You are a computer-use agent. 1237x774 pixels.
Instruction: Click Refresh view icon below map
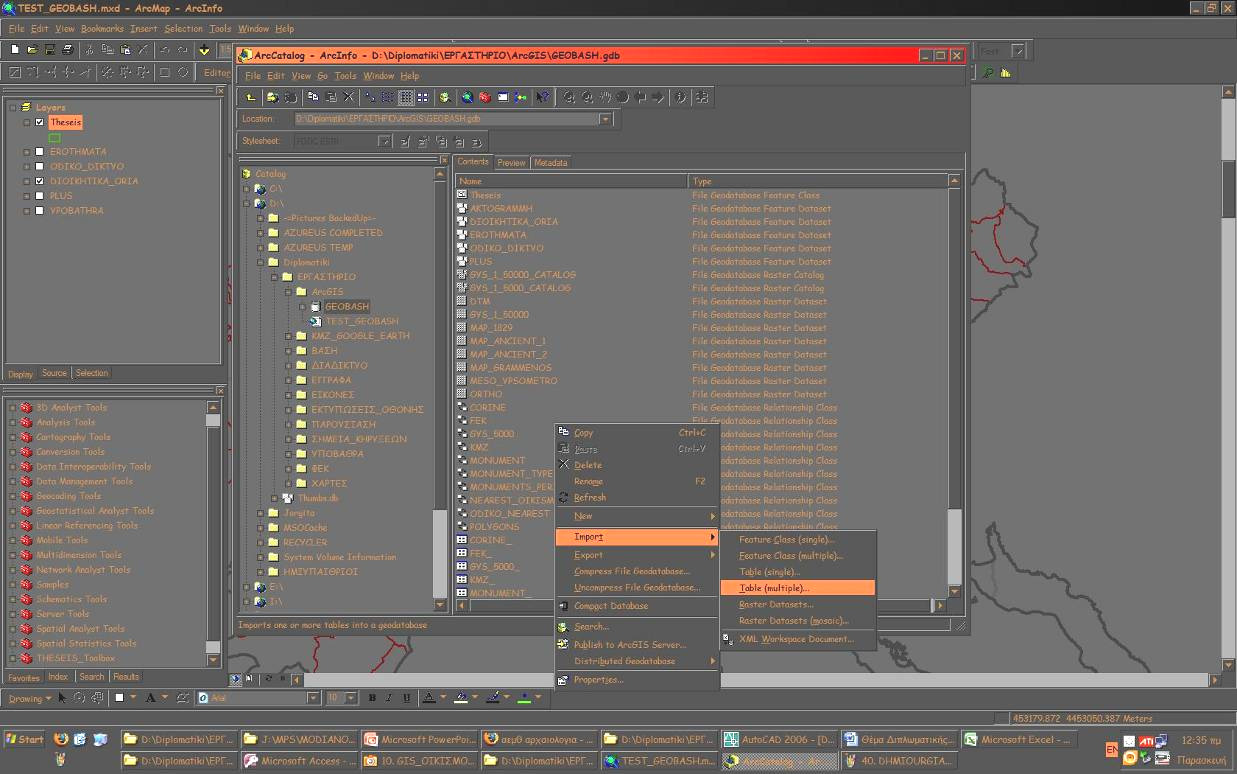(268, 679)
